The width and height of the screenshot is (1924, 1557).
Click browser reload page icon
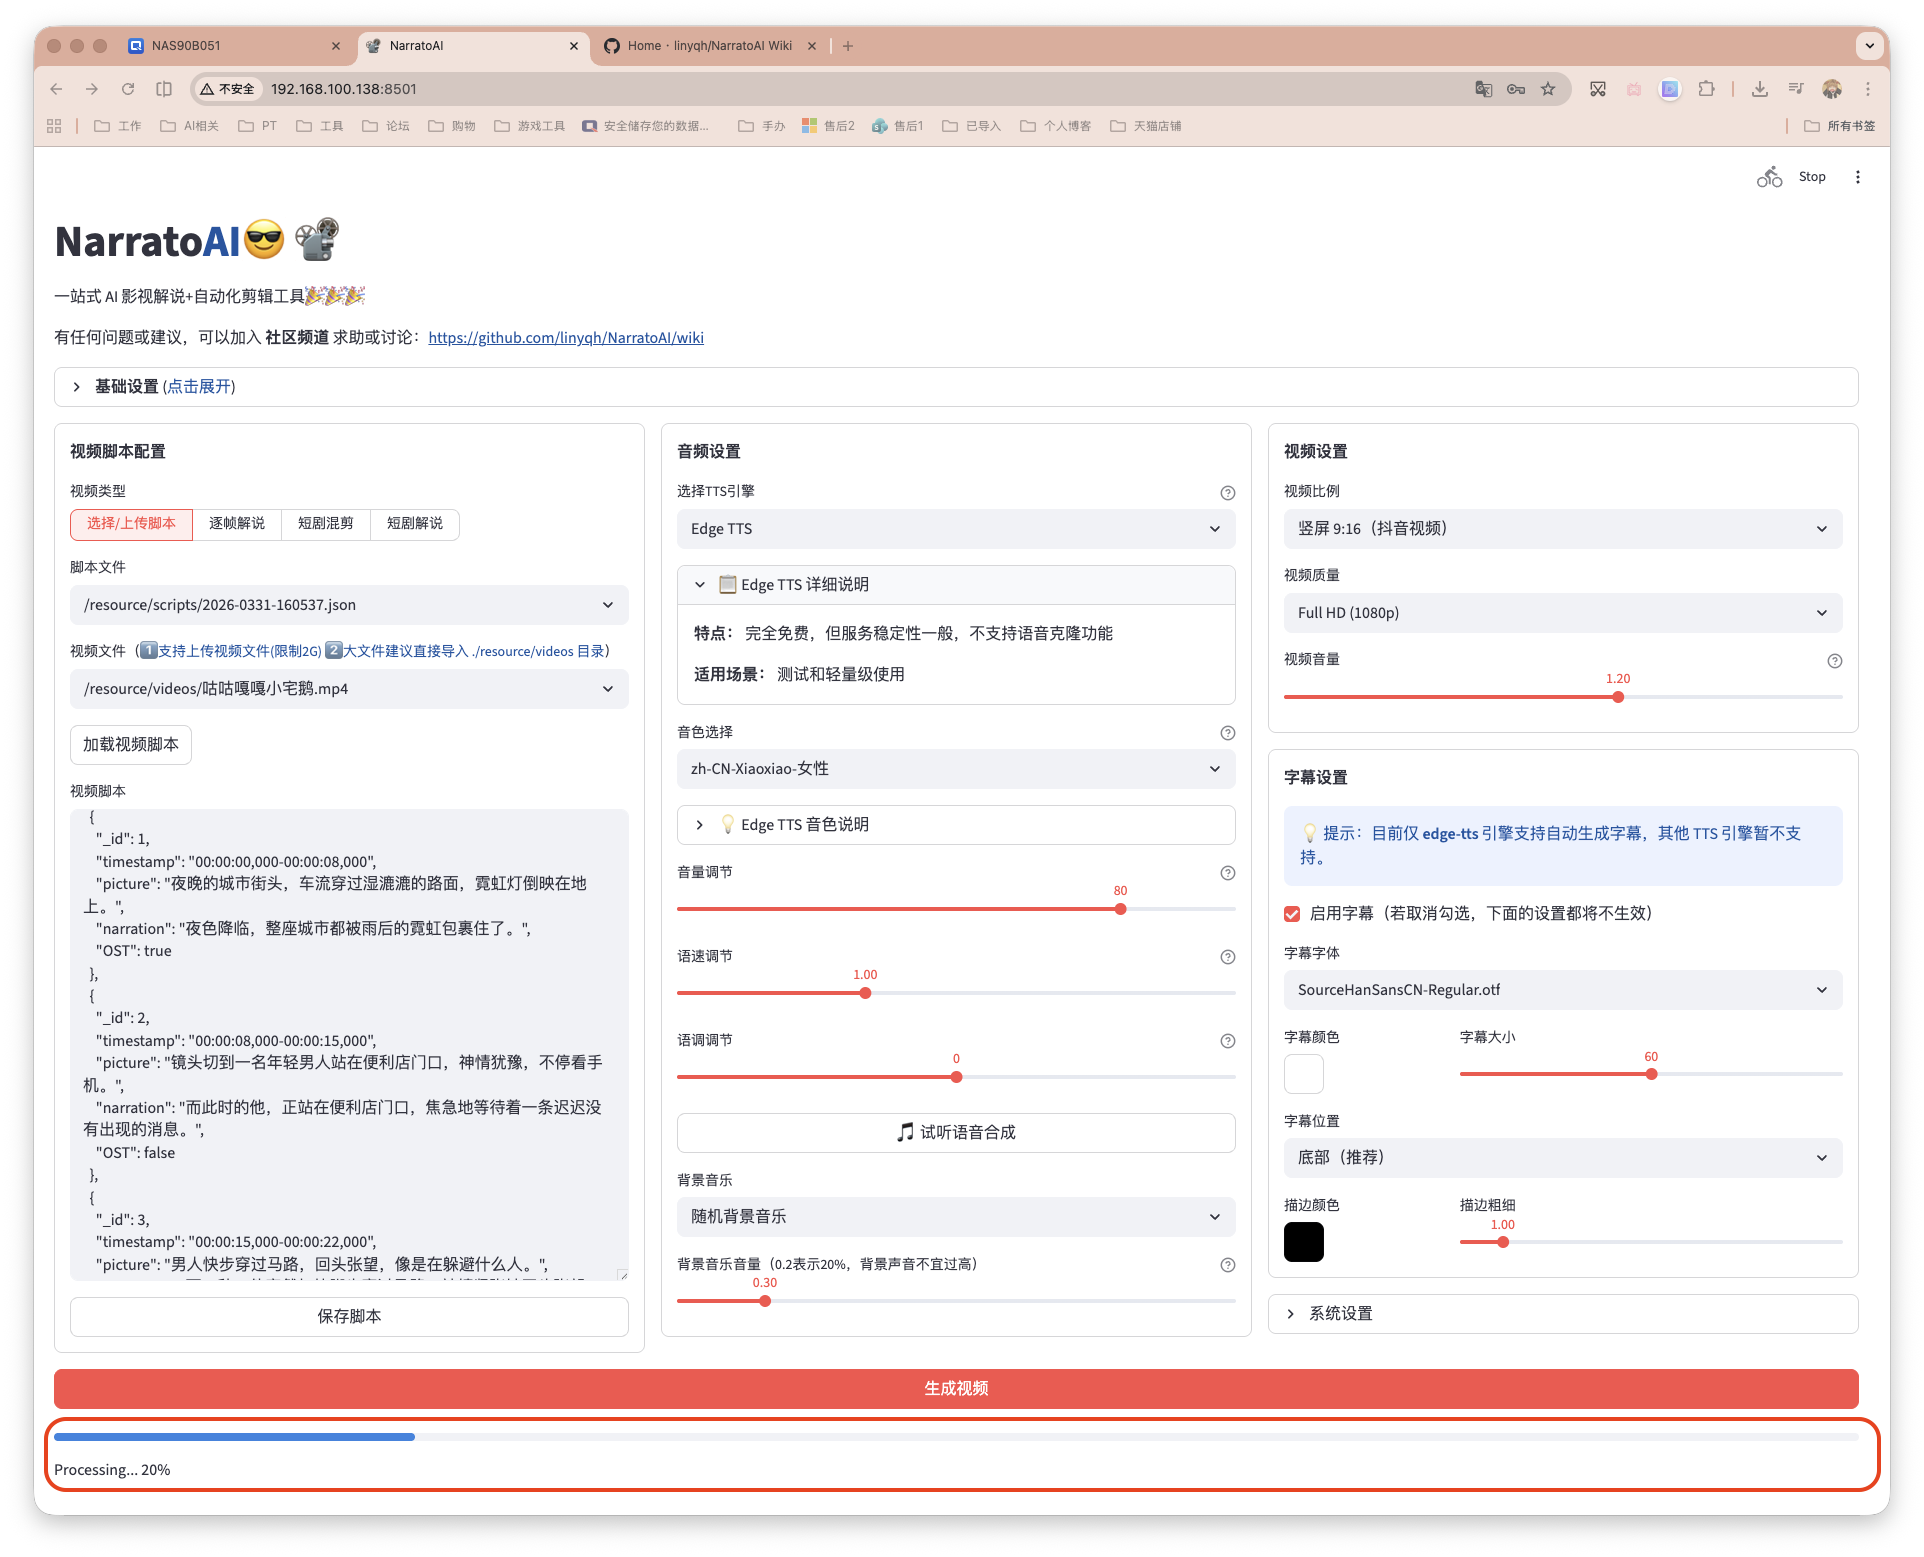point(128,89)
